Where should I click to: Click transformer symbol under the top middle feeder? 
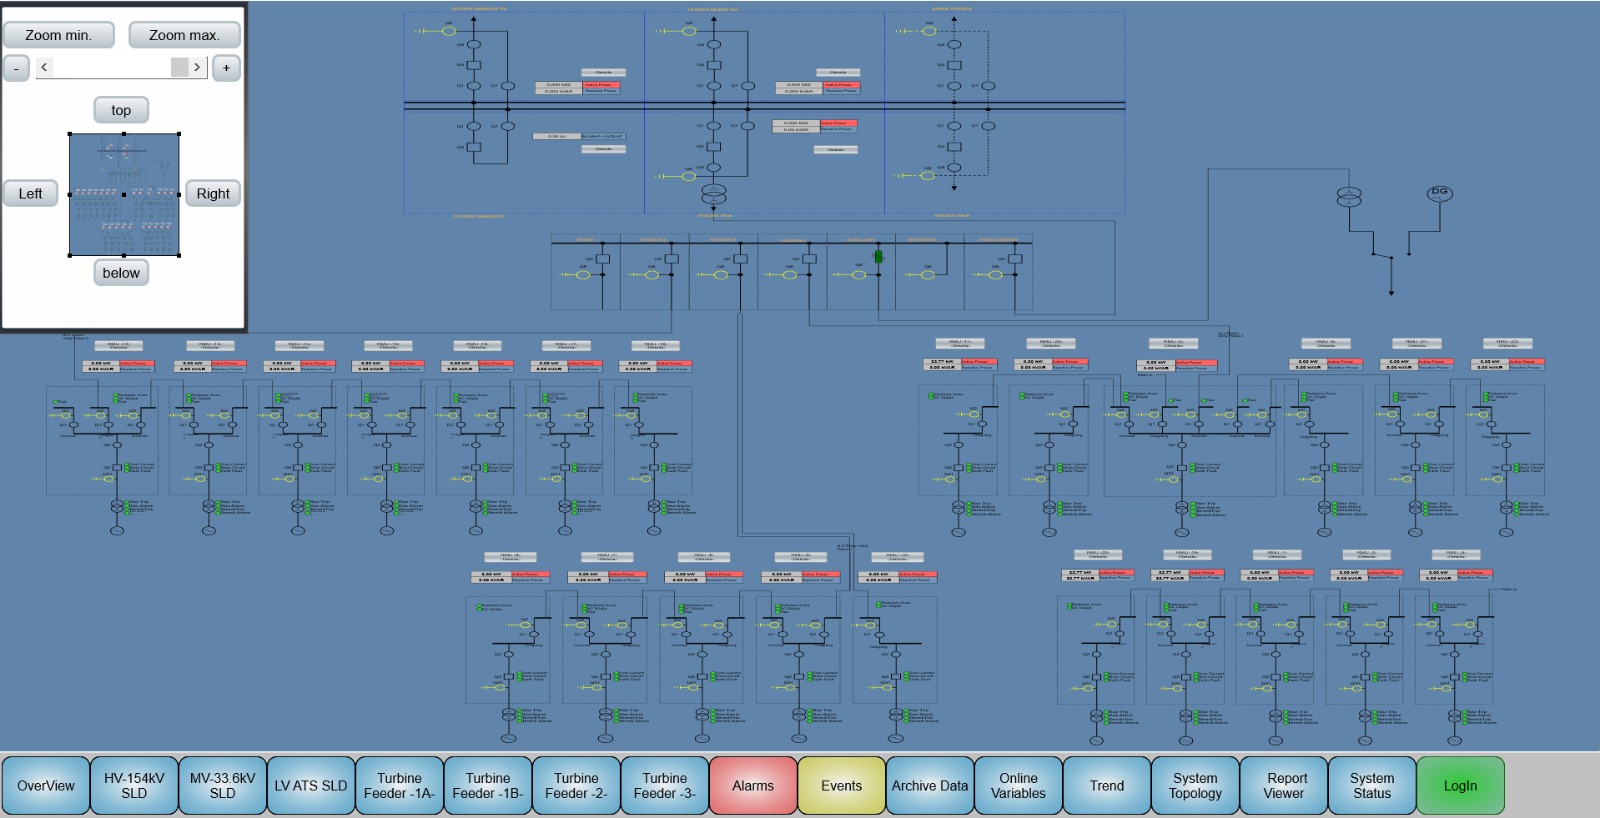click(713, 193)
